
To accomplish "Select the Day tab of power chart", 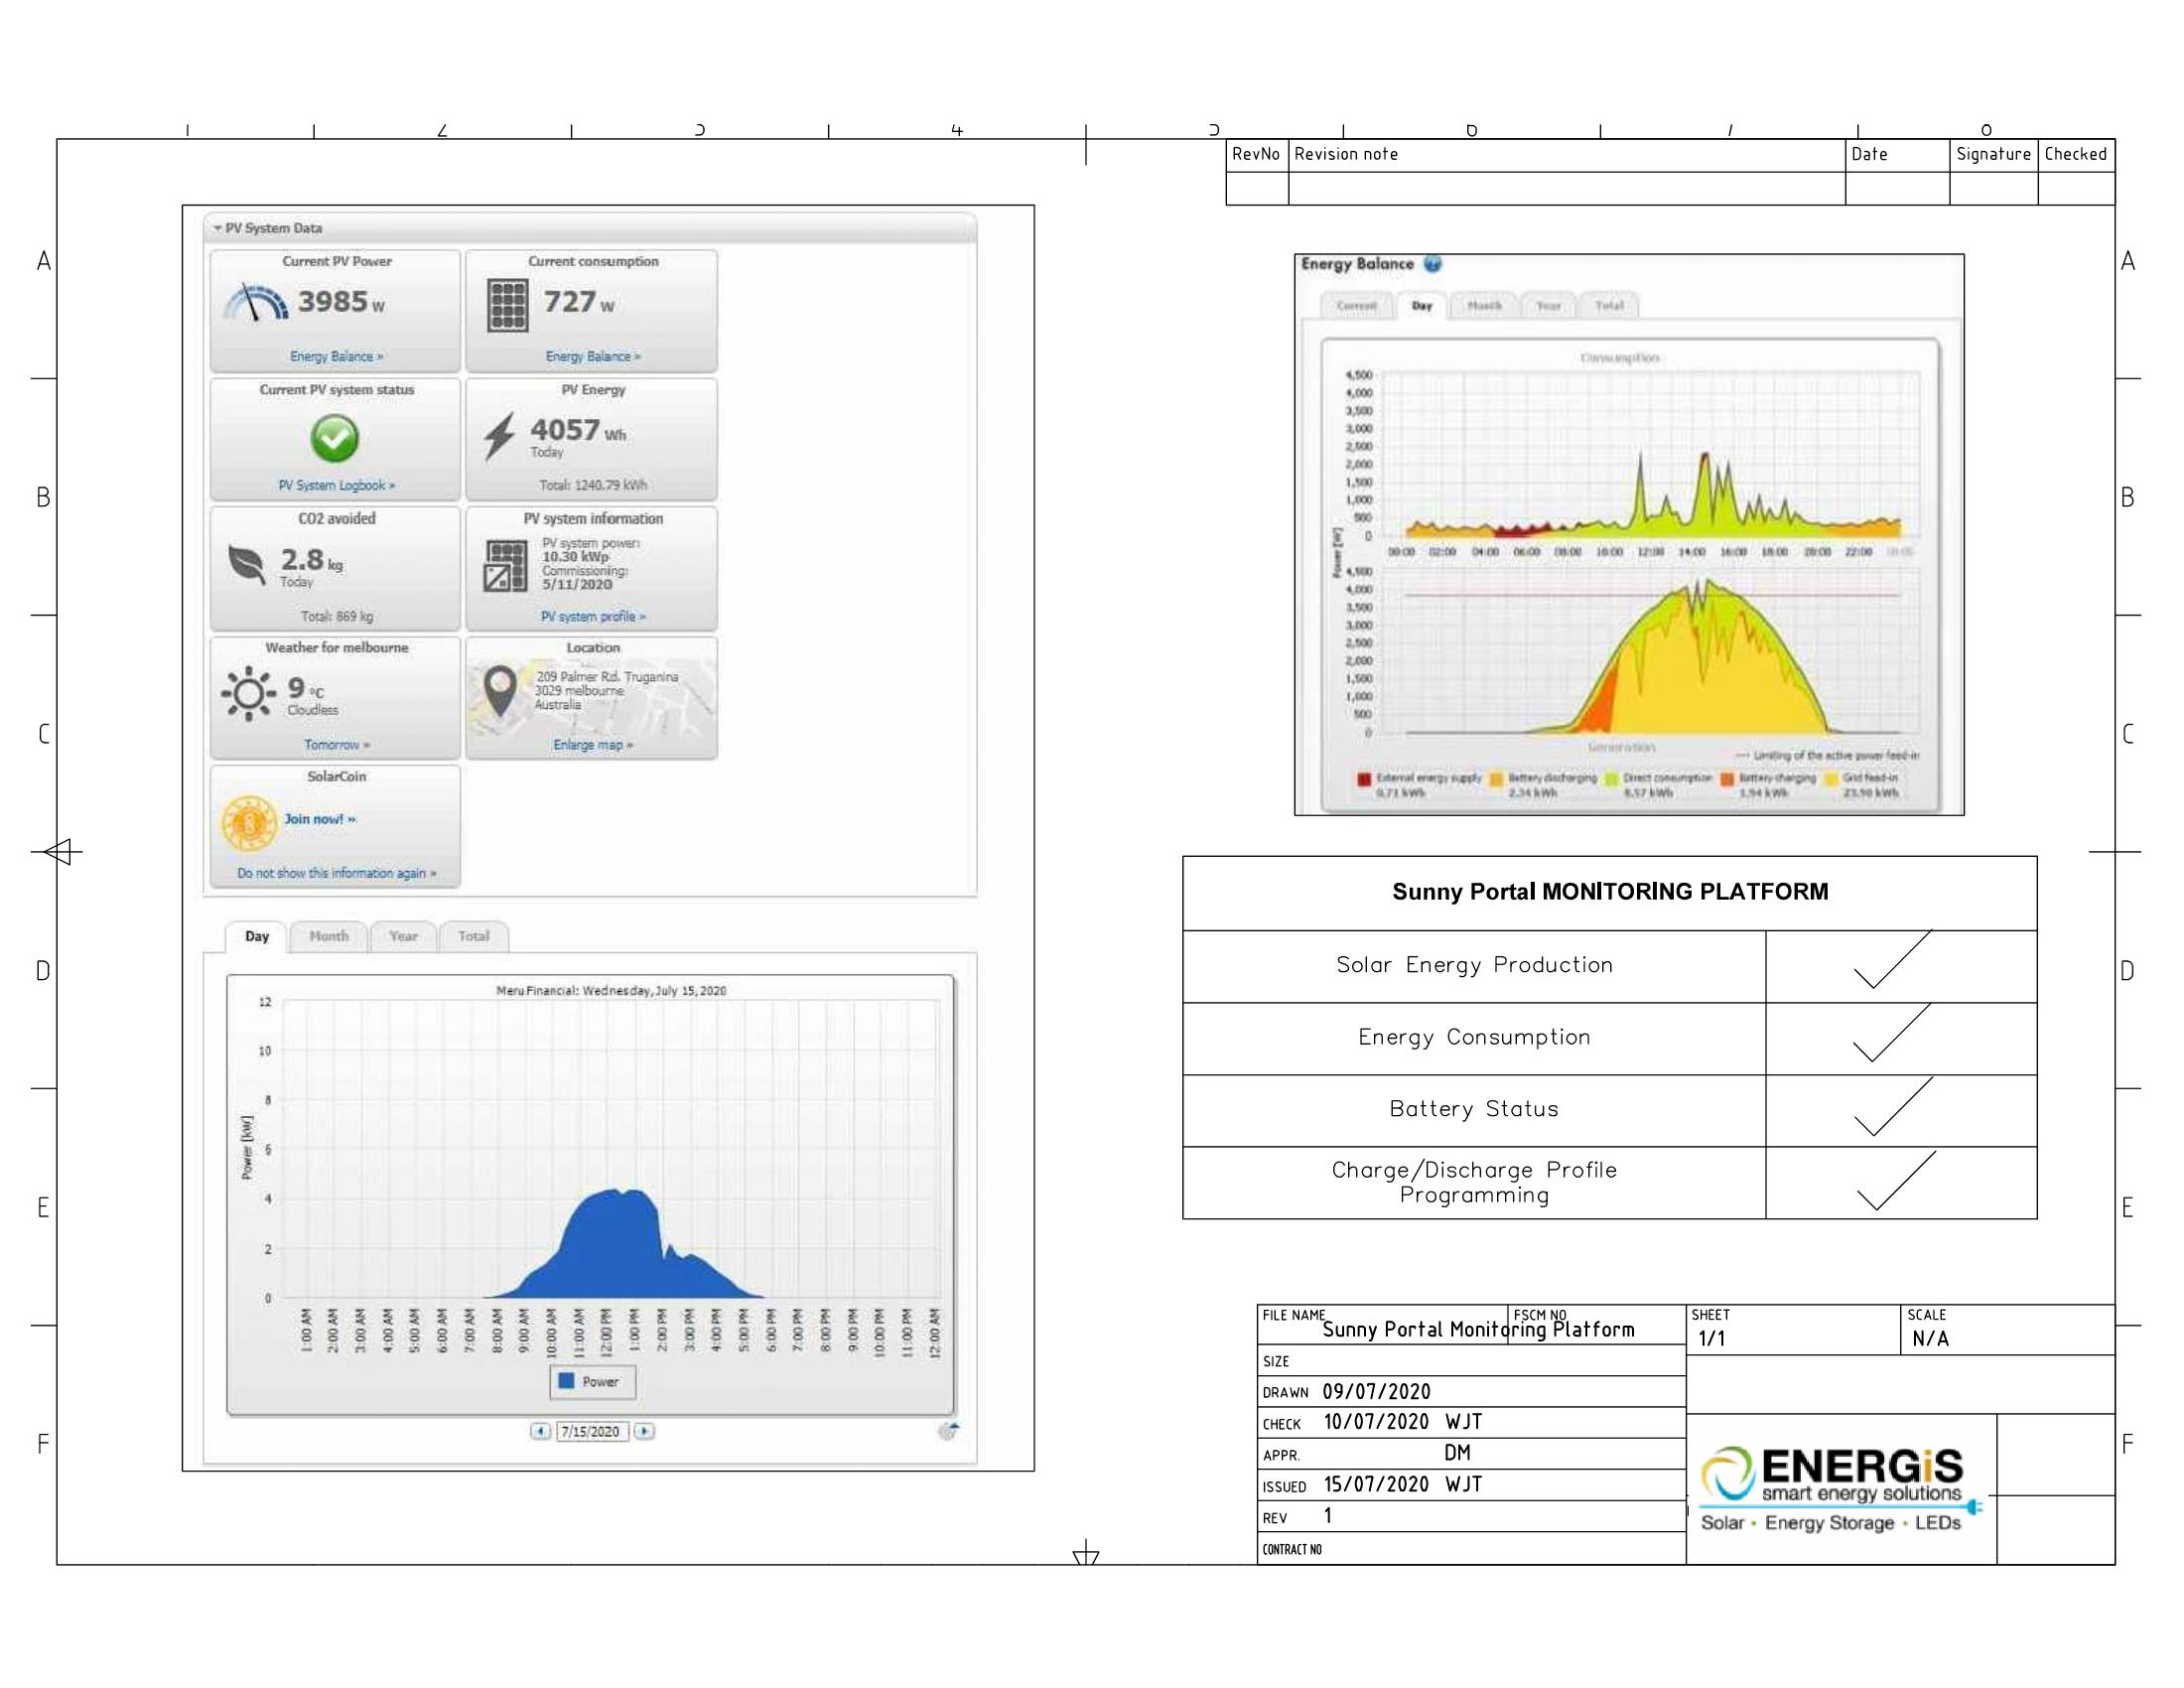I will [257, 937].
